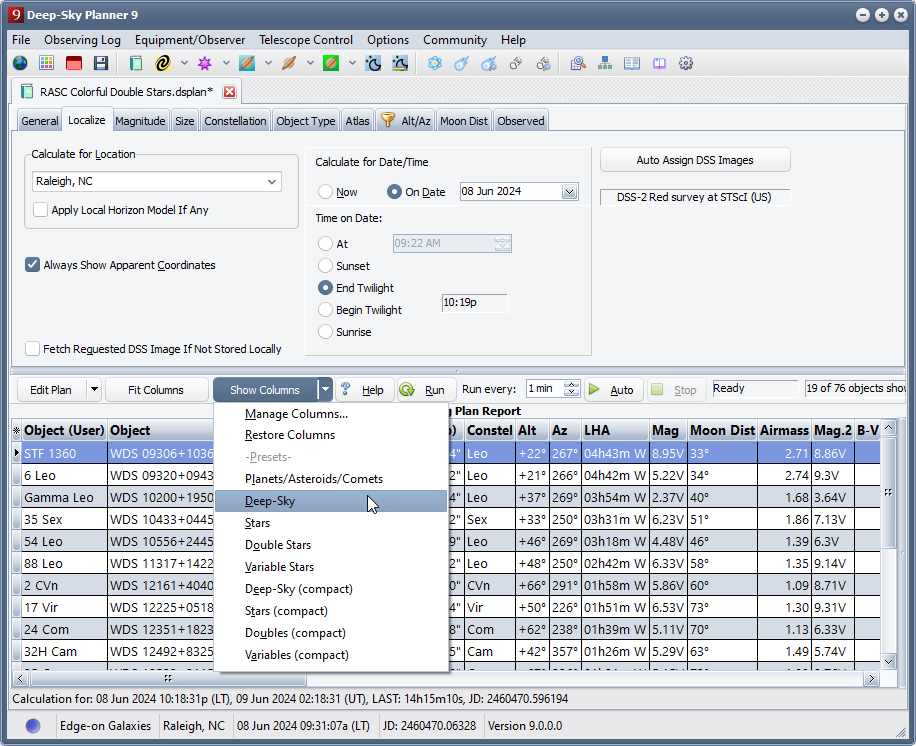Select the Now date/time option
Viewport: 916px width, 746px height.
point(325,192)
